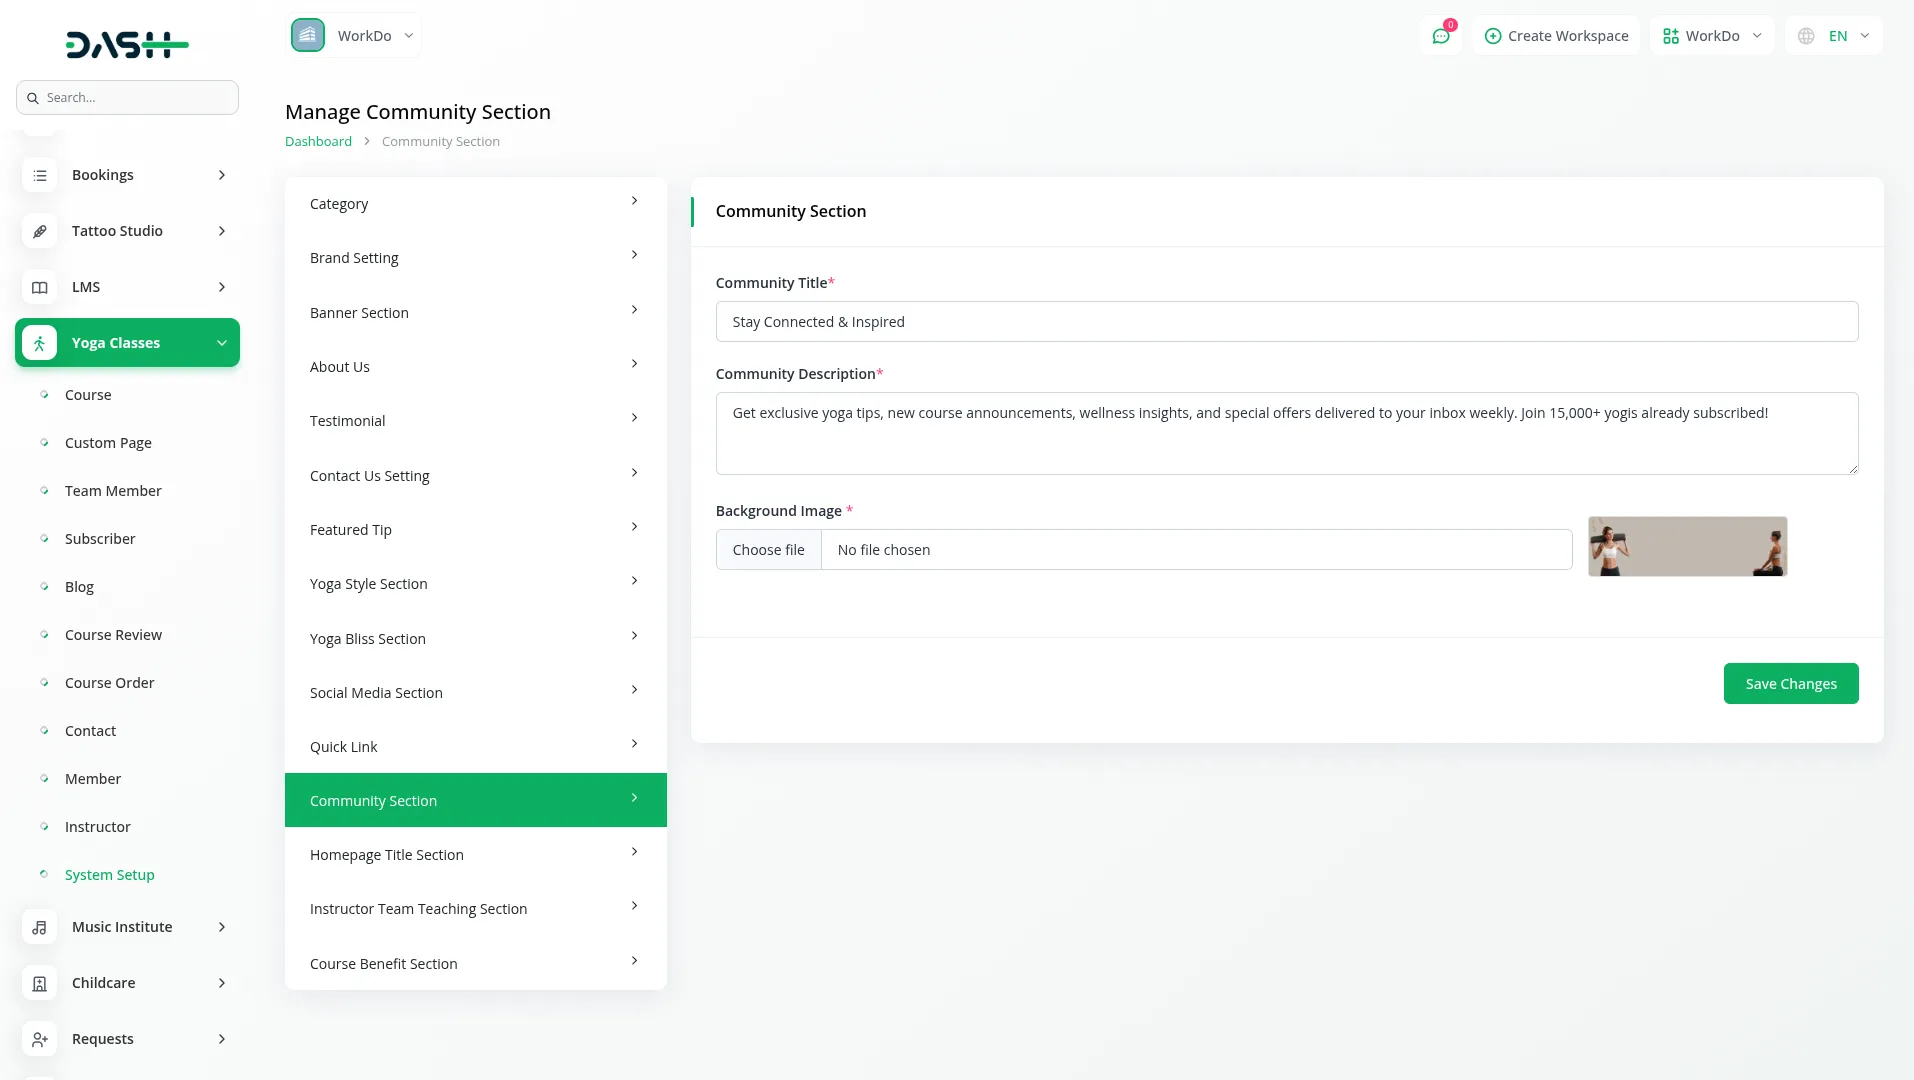Select the Homepage Title Section tab

point(475,855)
